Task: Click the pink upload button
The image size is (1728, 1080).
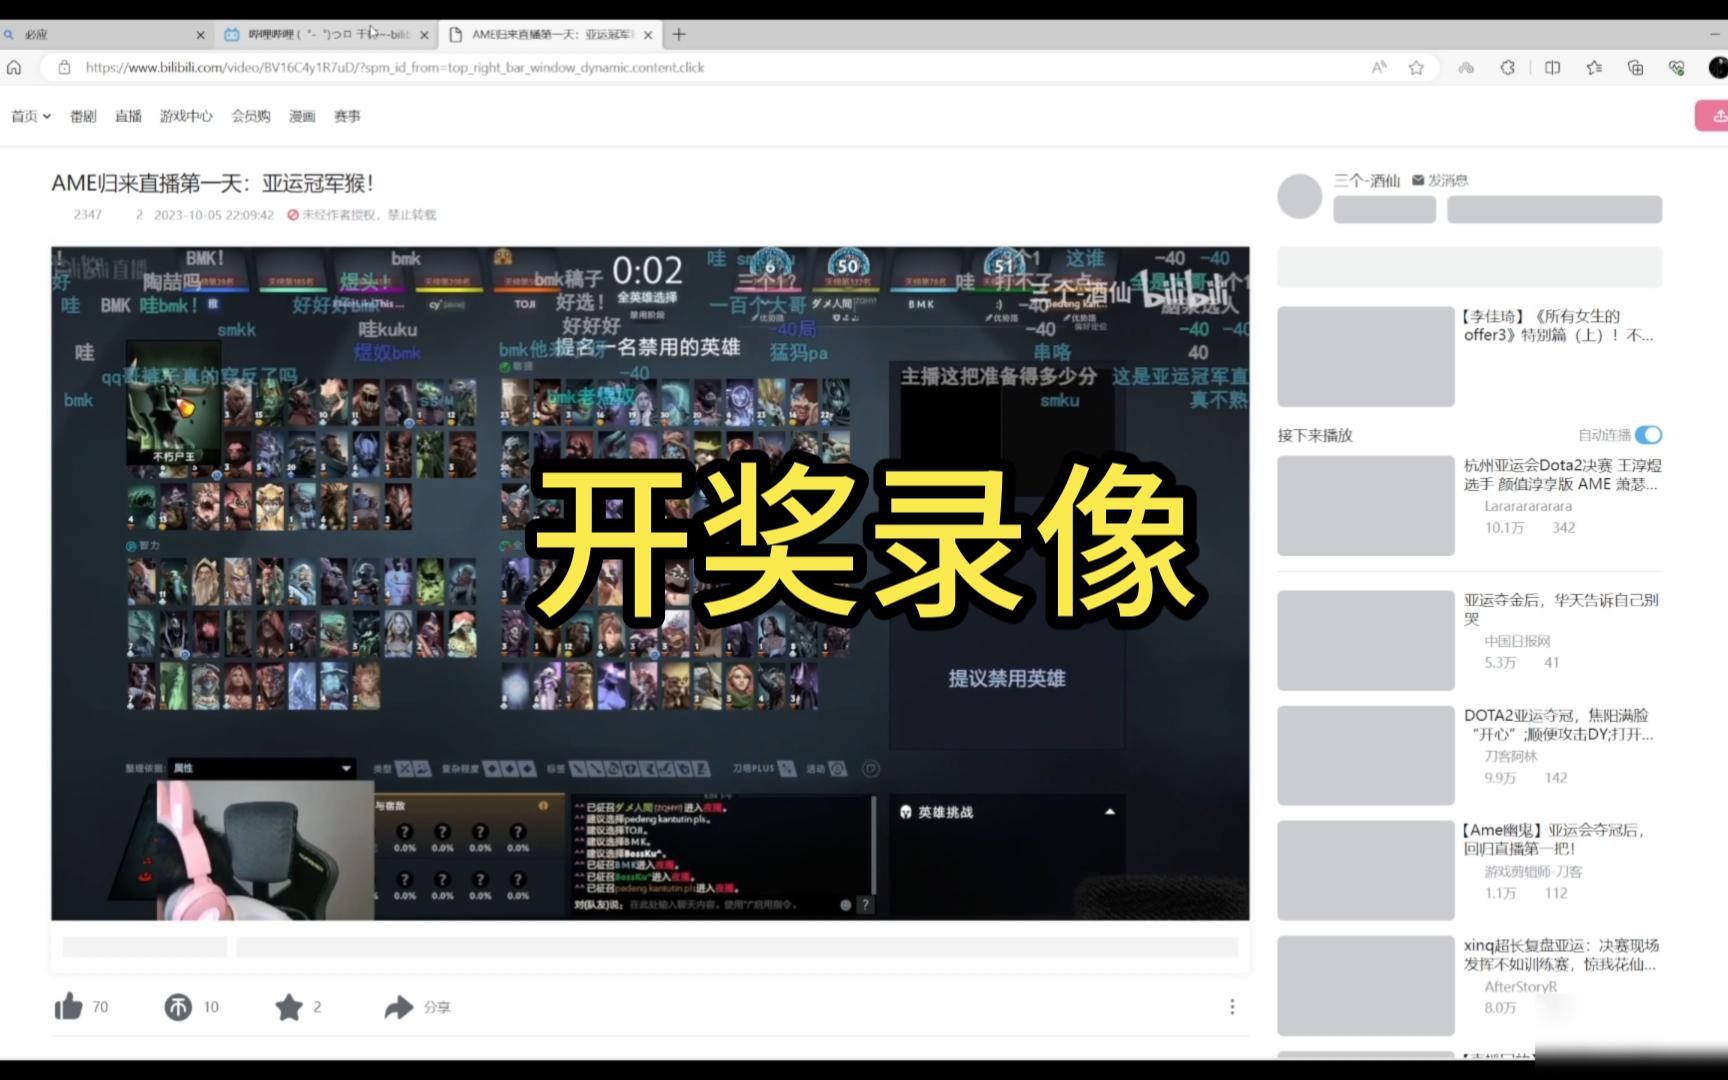Action: [x=1712, y=116]
